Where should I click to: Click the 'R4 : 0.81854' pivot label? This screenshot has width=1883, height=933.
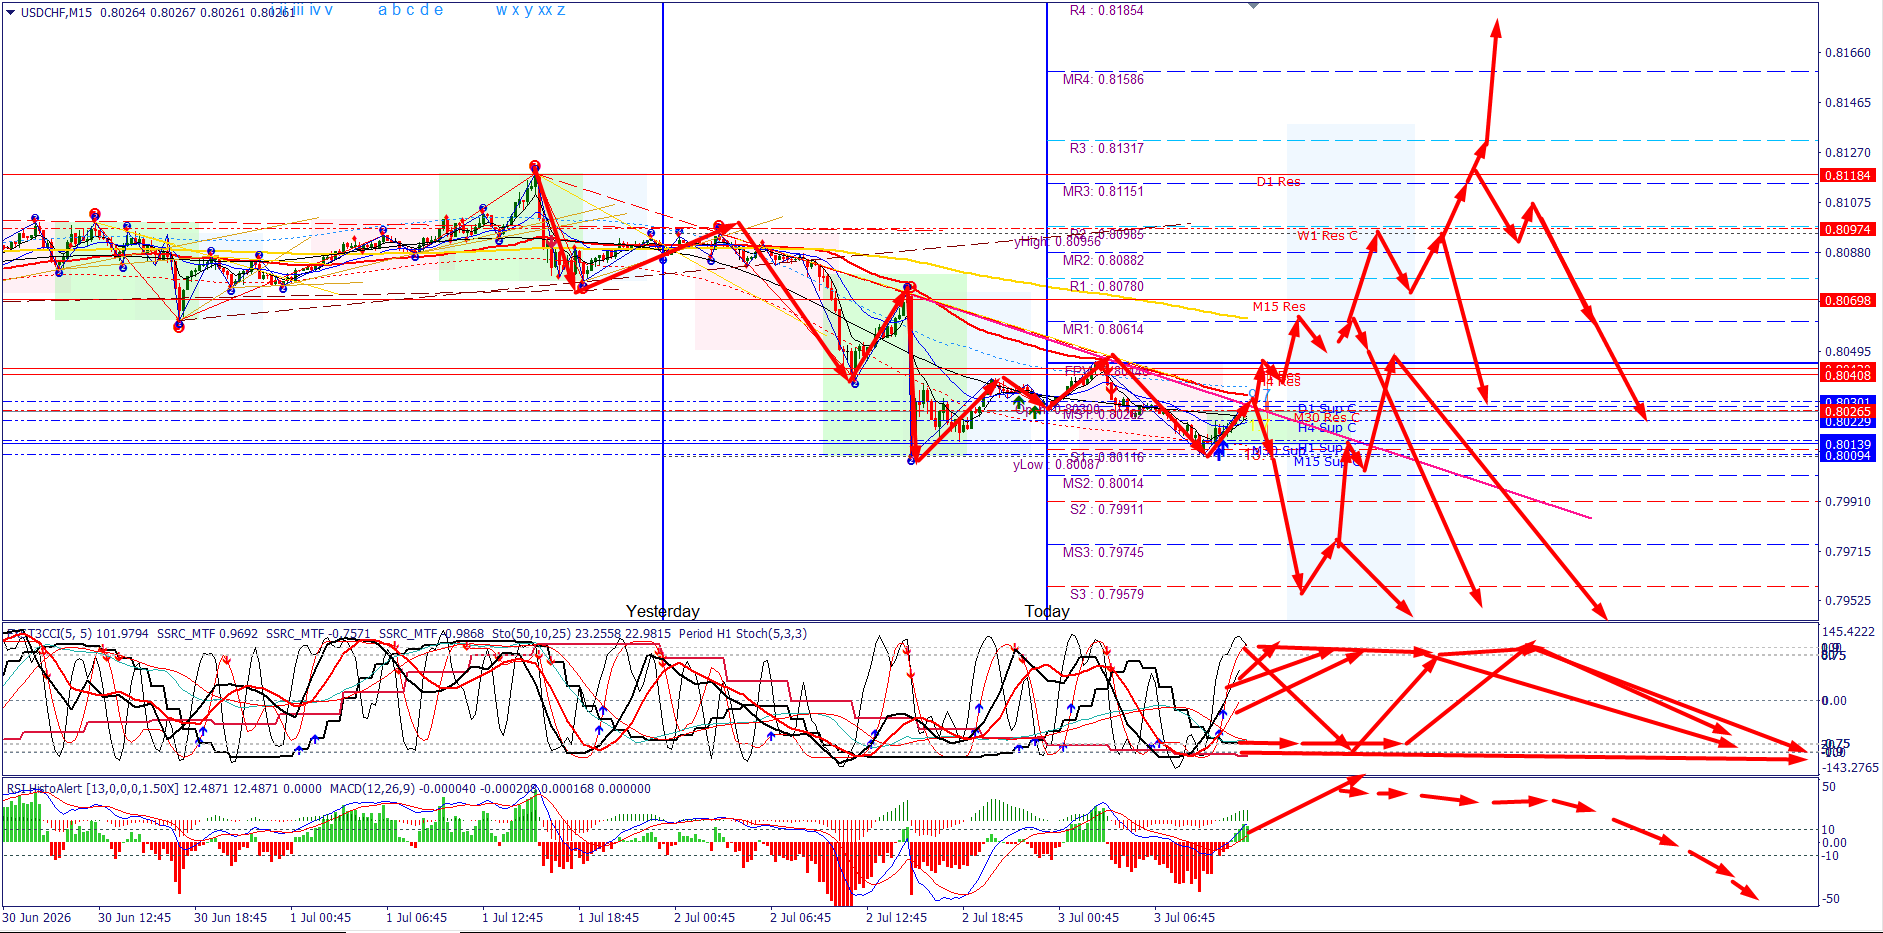(x=1106, y=10)
